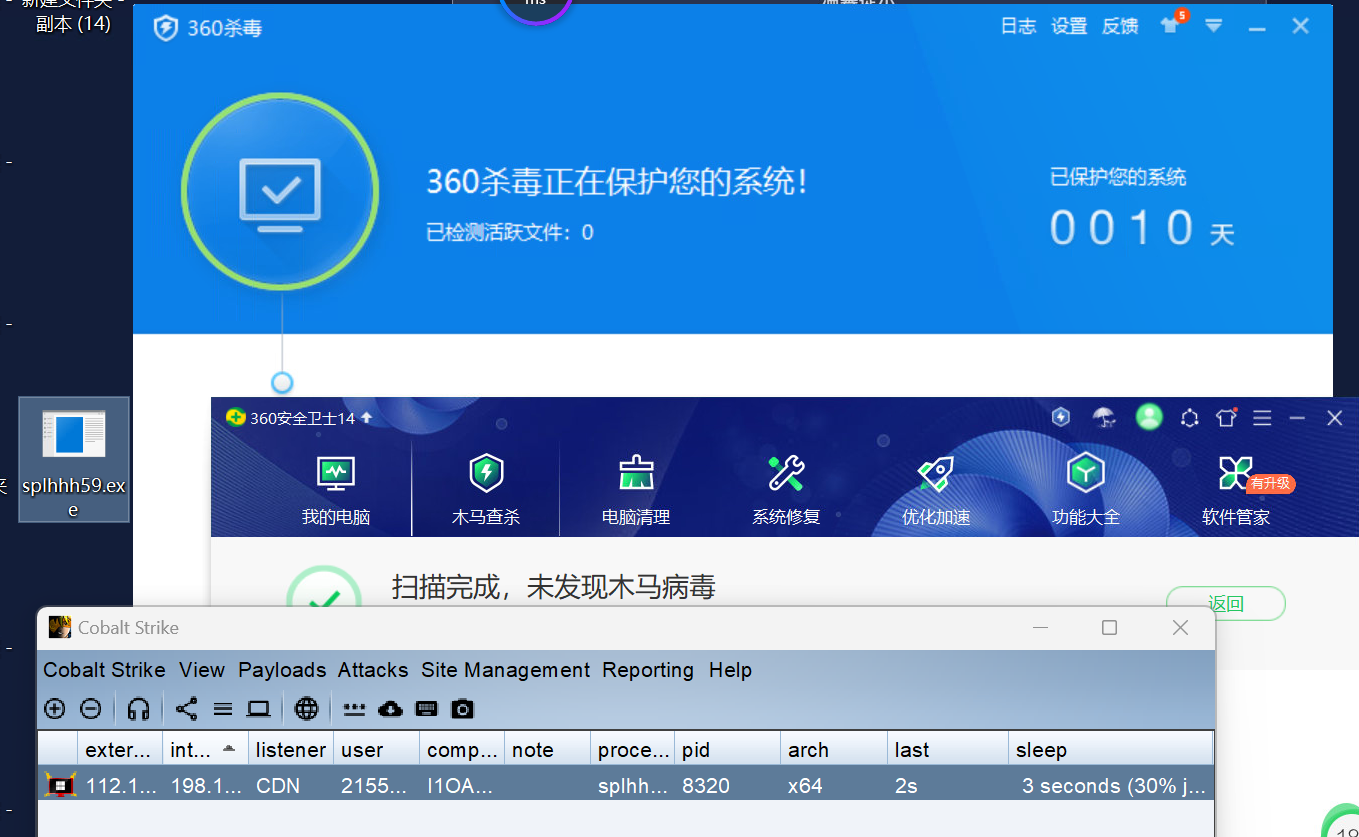Open the Payloads menu
1359x837 pixels.
click(282, 670)
